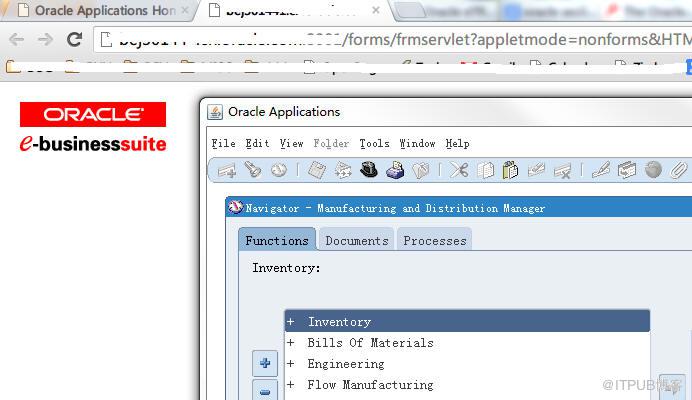Click the Oracle e-business suite logo
Screen dimensions: 692x400
point(93,127)
